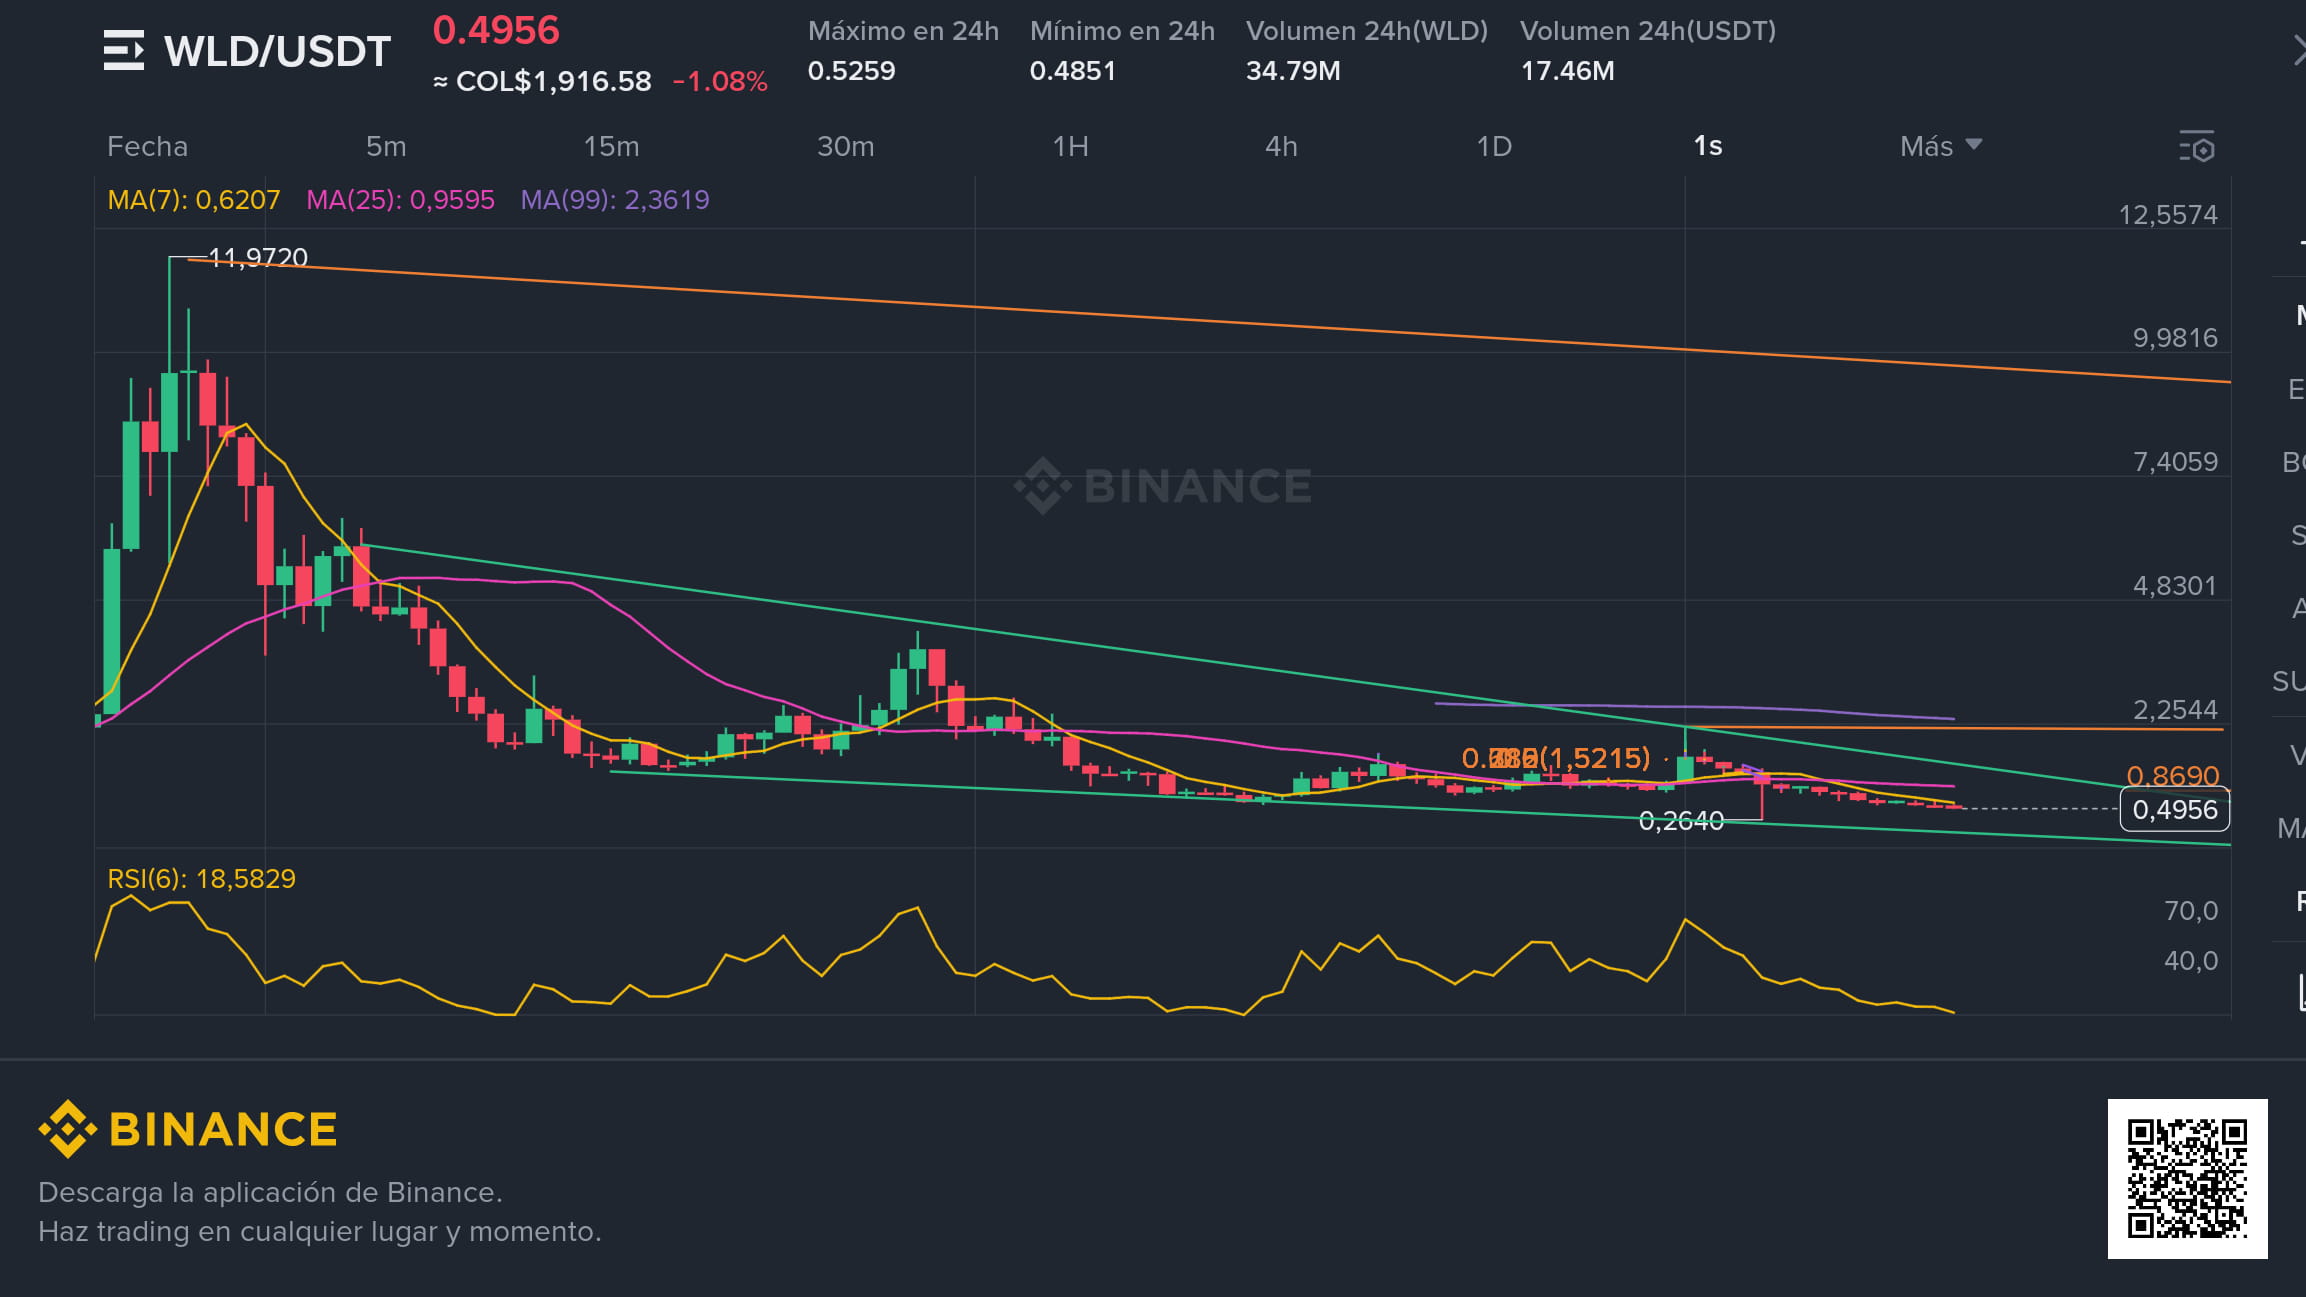The image size is (2306, 1297).
Task: Click the 2,2544 price axis label
Action: pos(2175,709)
